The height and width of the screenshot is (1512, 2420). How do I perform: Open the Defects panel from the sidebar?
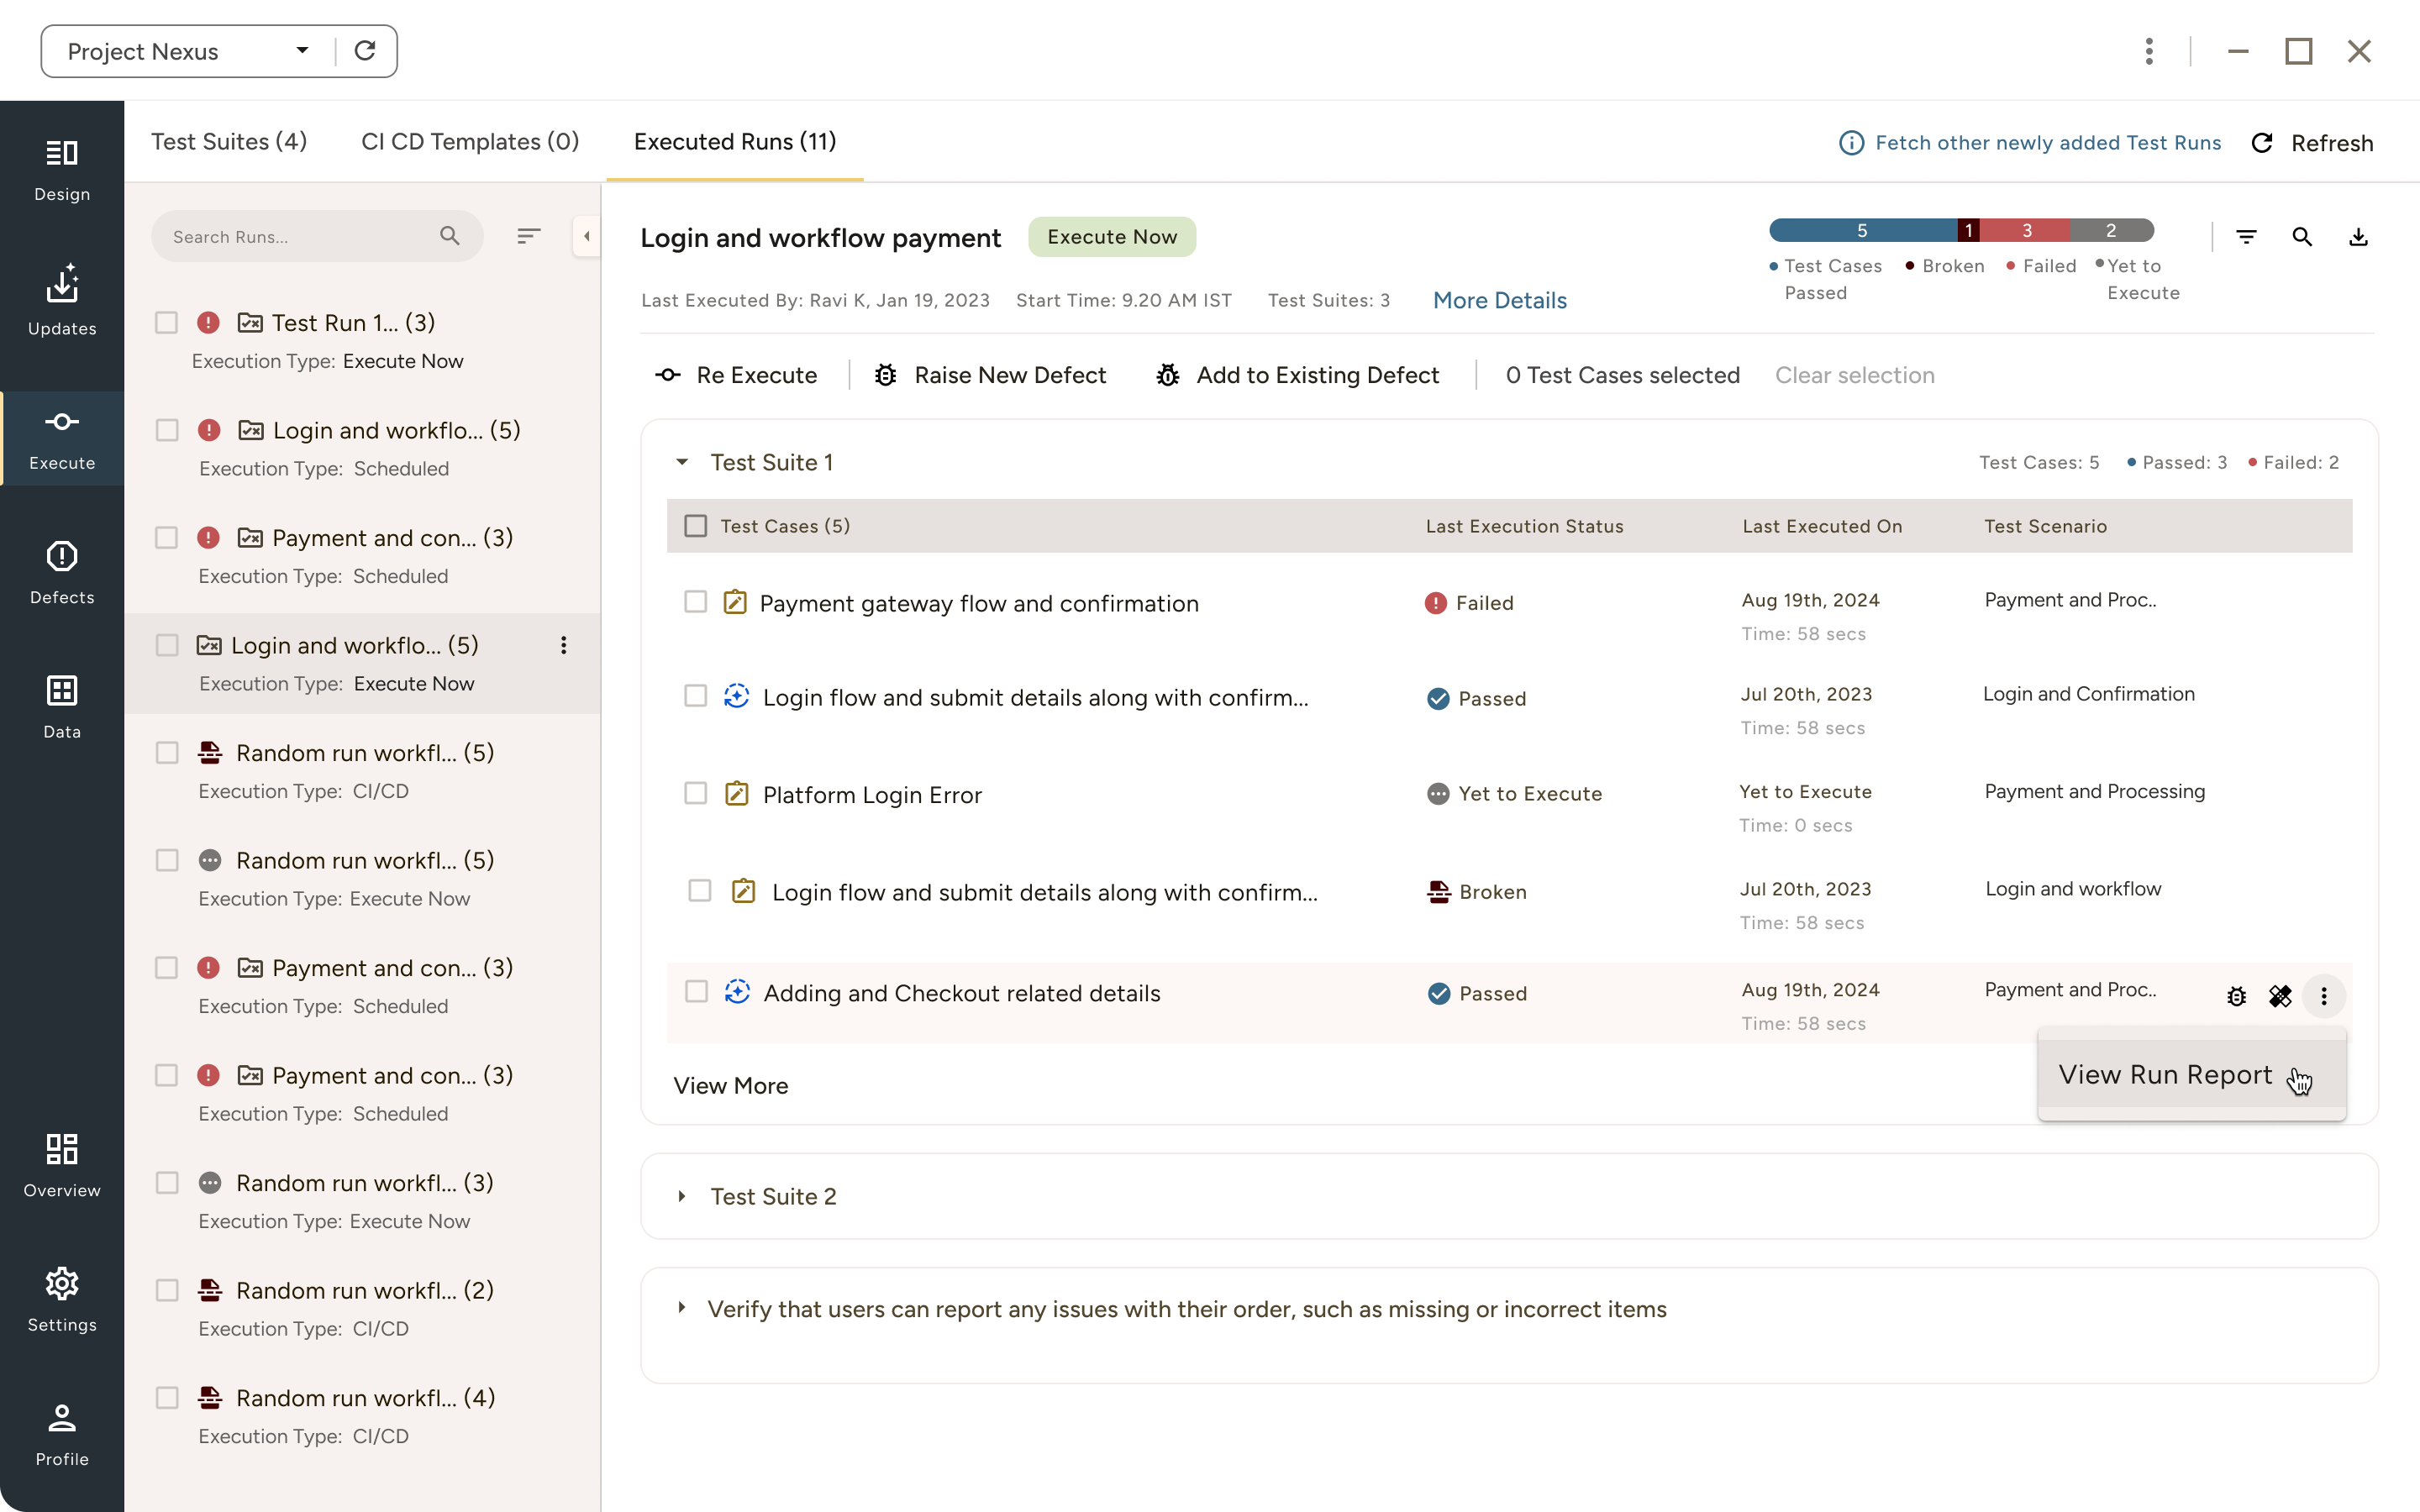click(x=61, y=572)
